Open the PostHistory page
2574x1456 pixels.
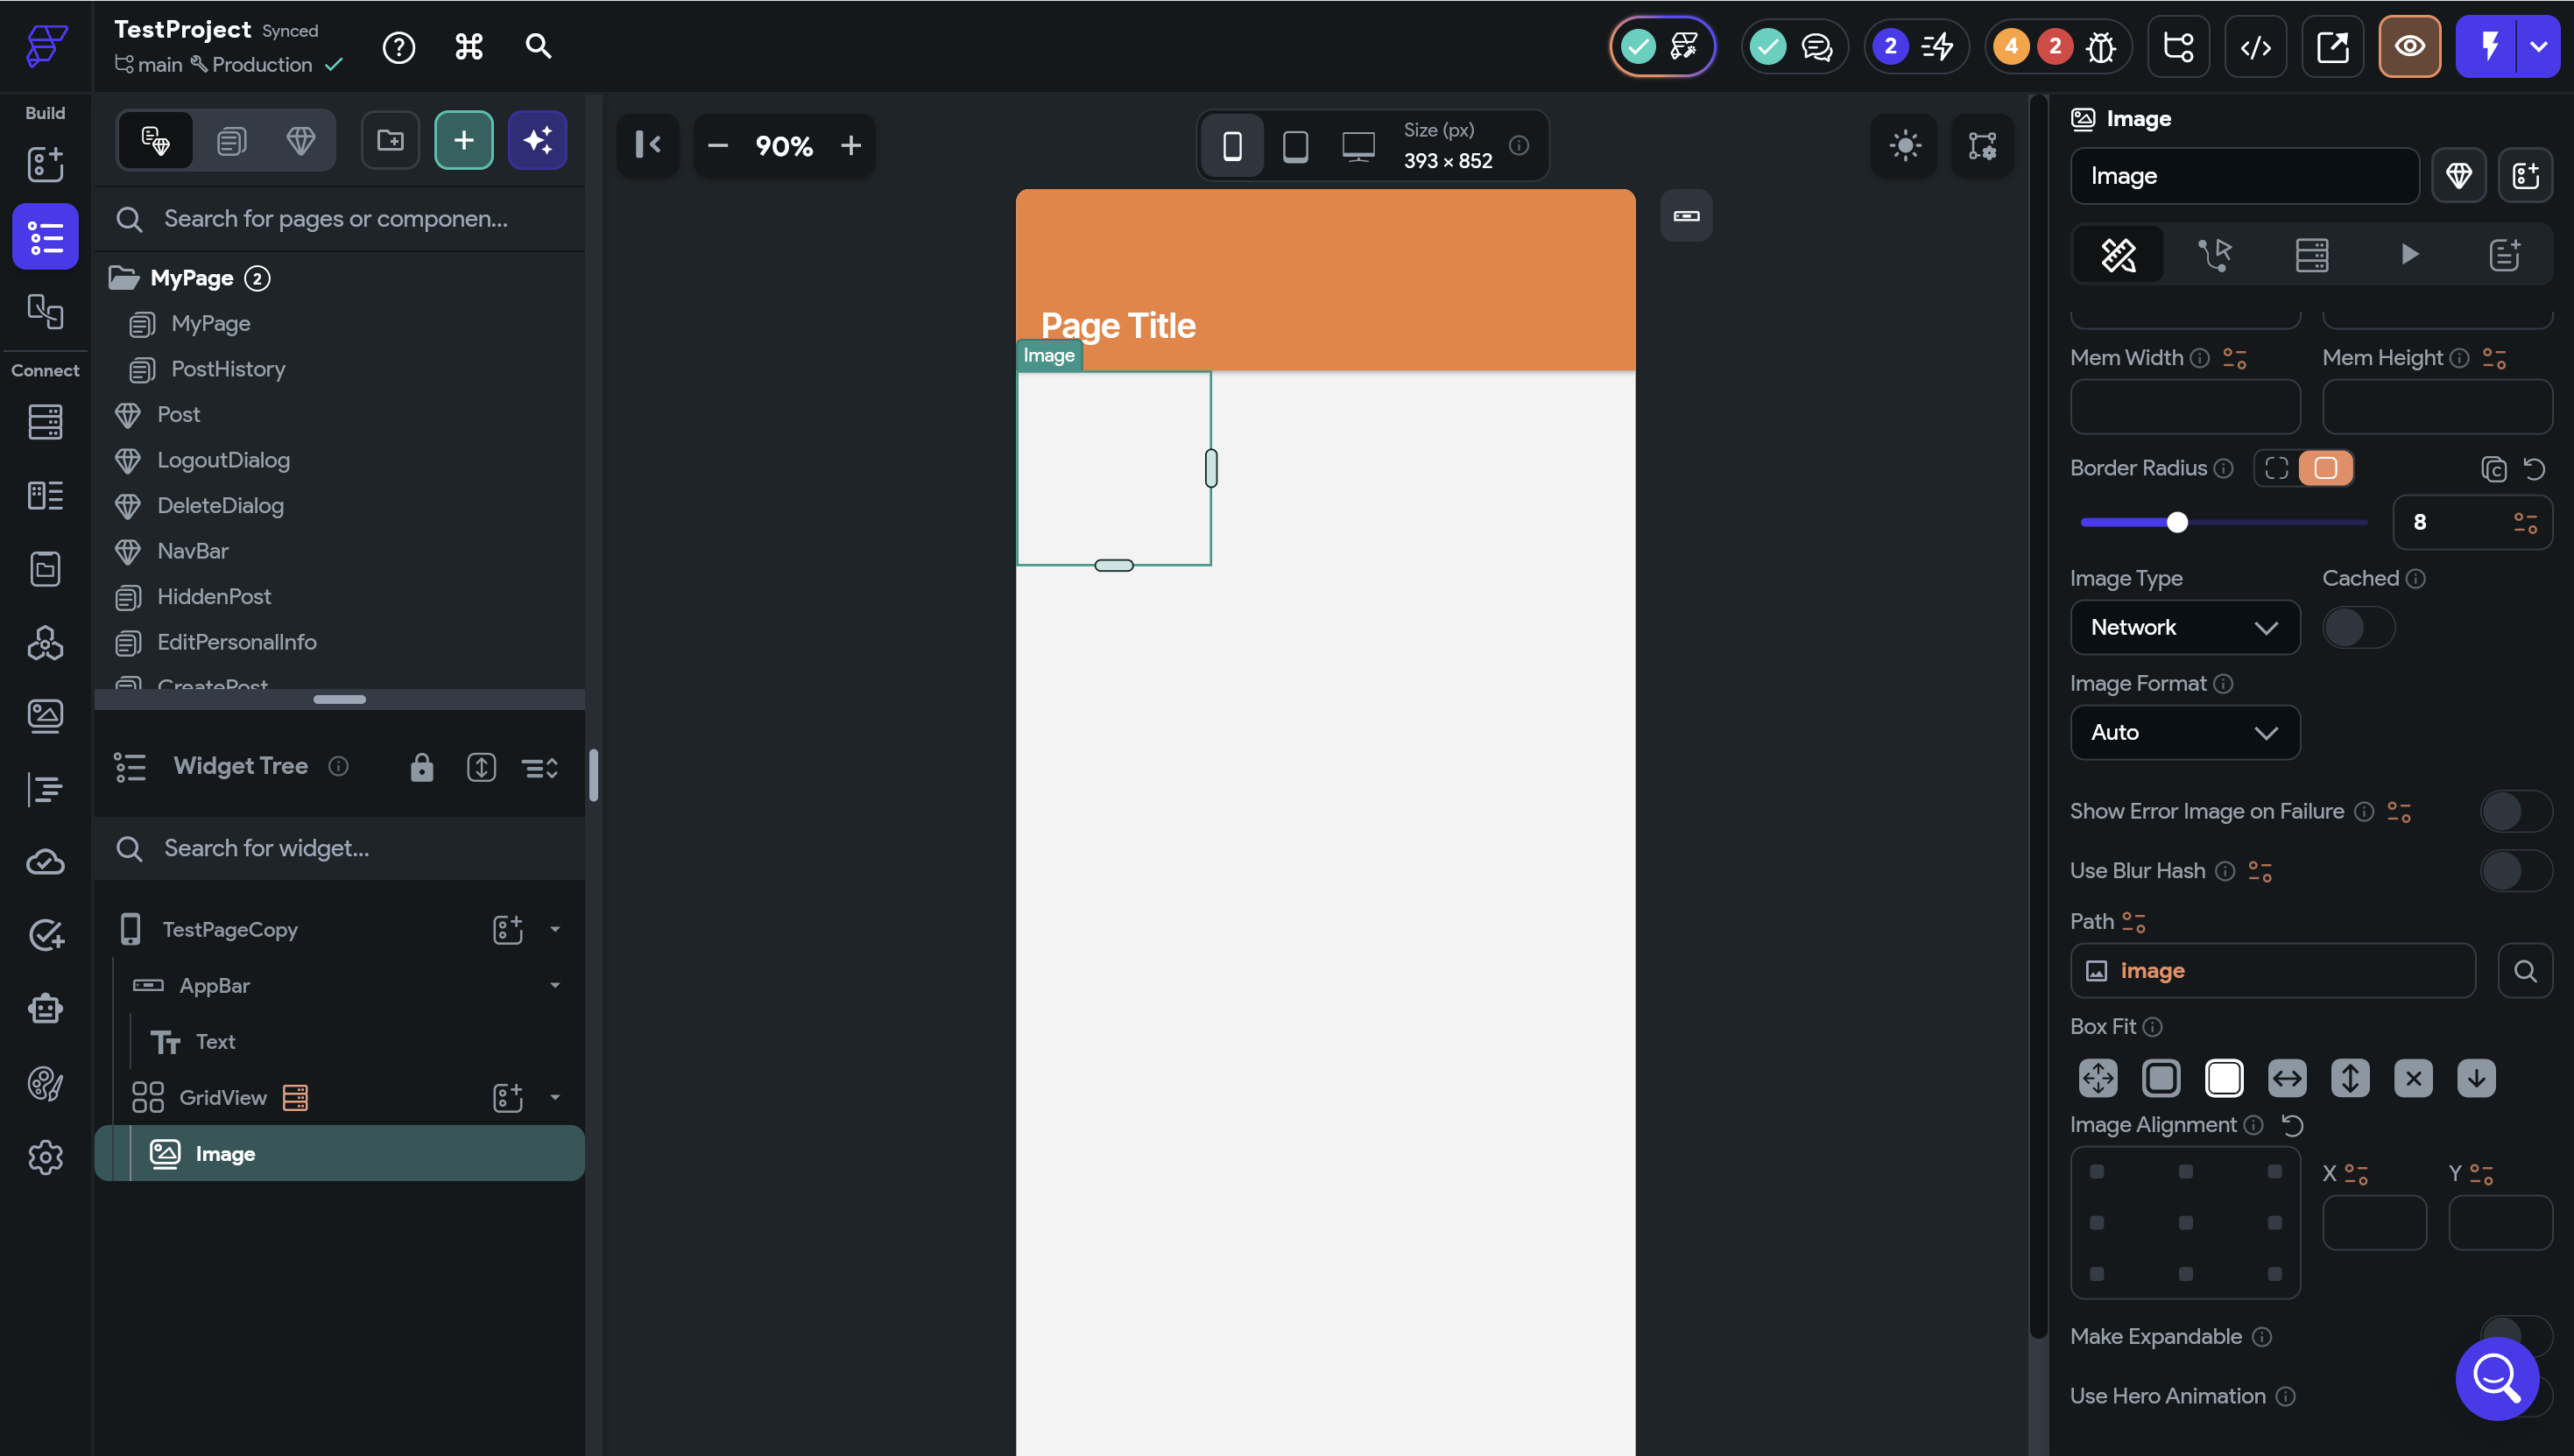[228, 369]
